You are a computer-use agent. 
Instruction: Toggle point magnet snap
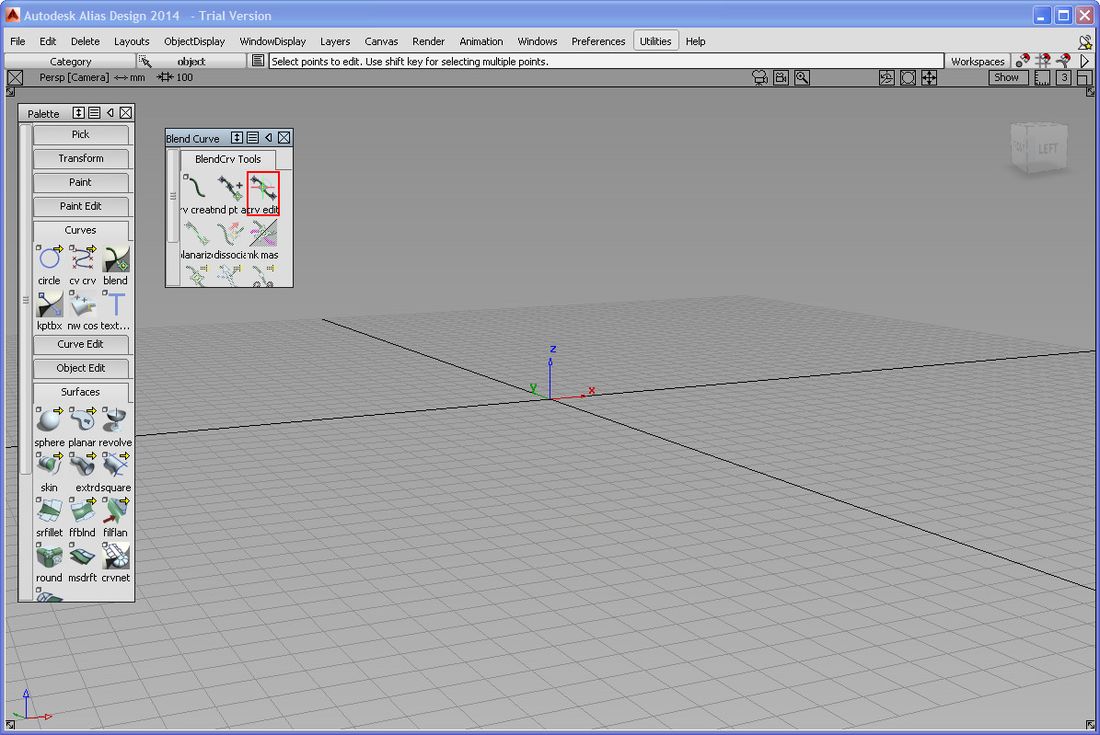point(1023,61)
